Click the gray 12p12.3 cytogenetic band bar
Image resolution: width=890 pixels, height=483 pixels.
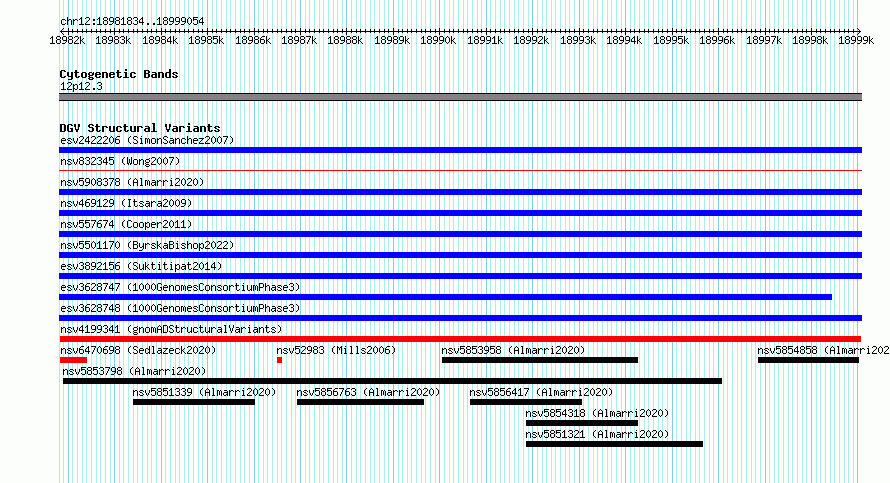click(x=460, y=97)
